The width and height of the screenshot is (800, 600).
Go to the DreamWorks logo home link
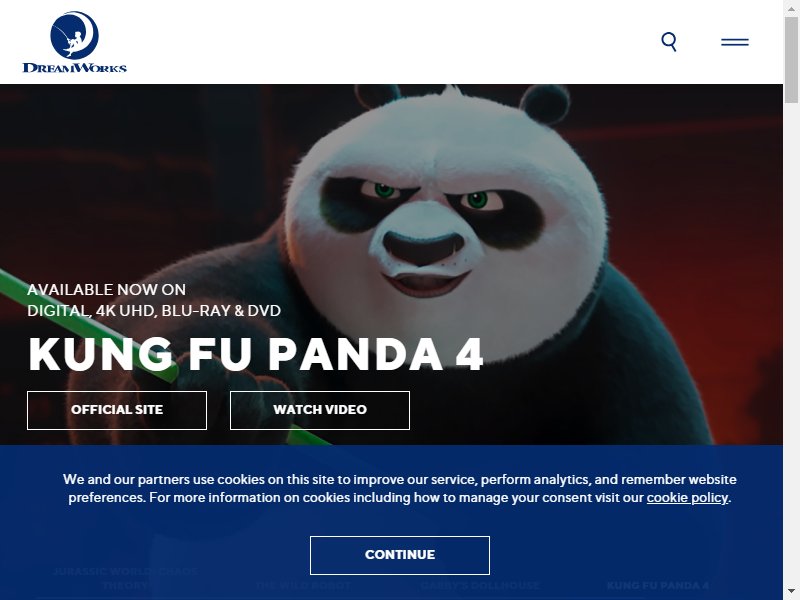74,42
